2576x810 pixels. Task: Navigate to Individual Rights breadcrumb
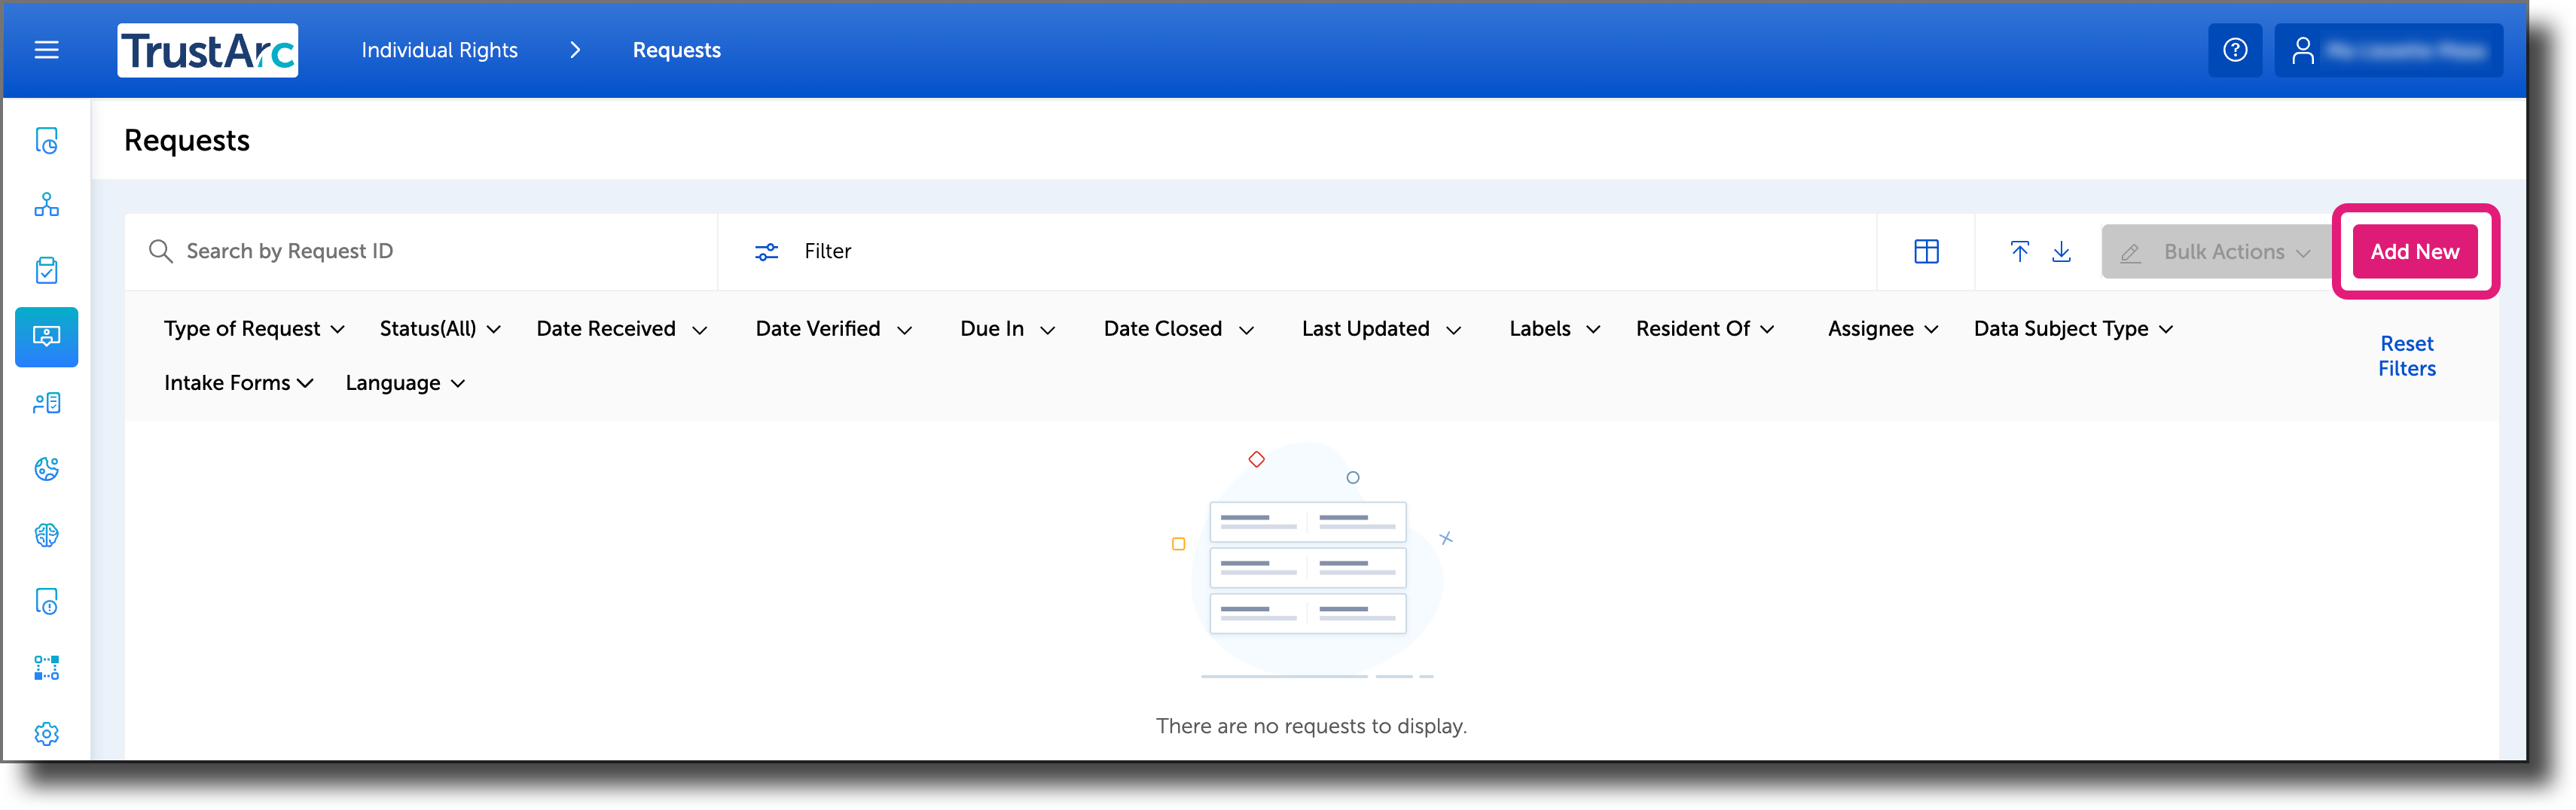(439, 49)
